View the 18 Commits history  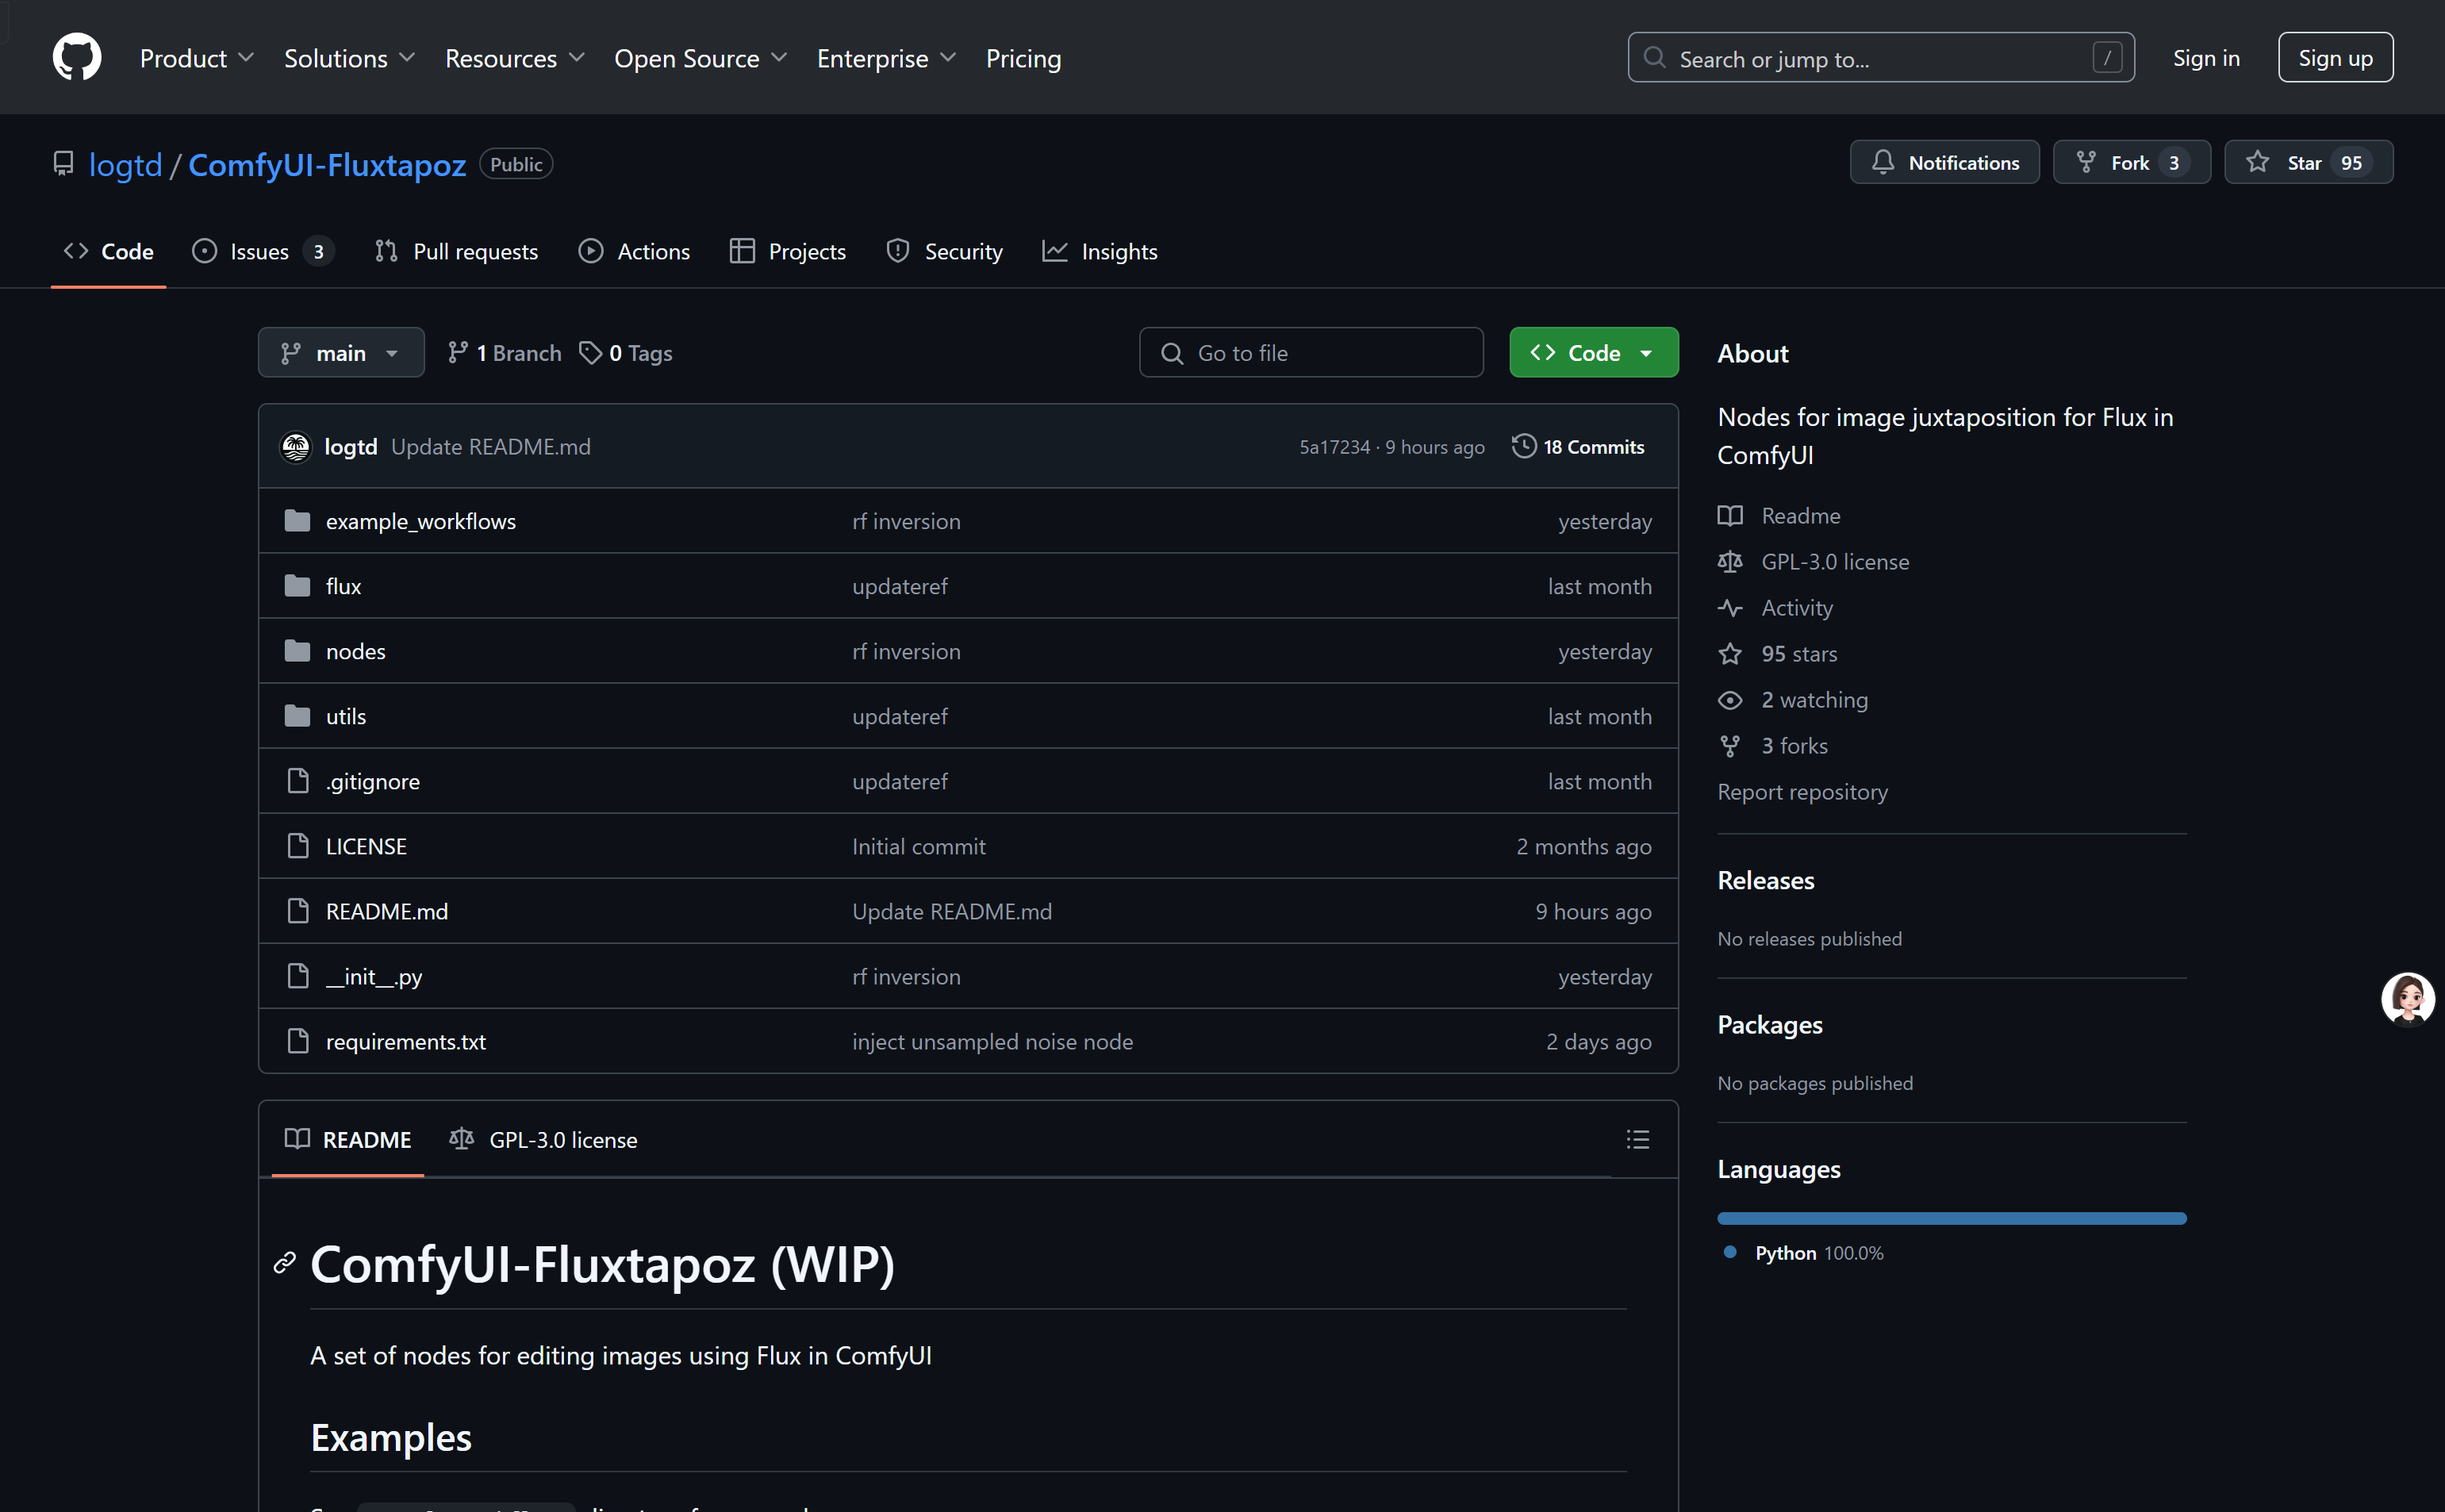click(1578, 446)
